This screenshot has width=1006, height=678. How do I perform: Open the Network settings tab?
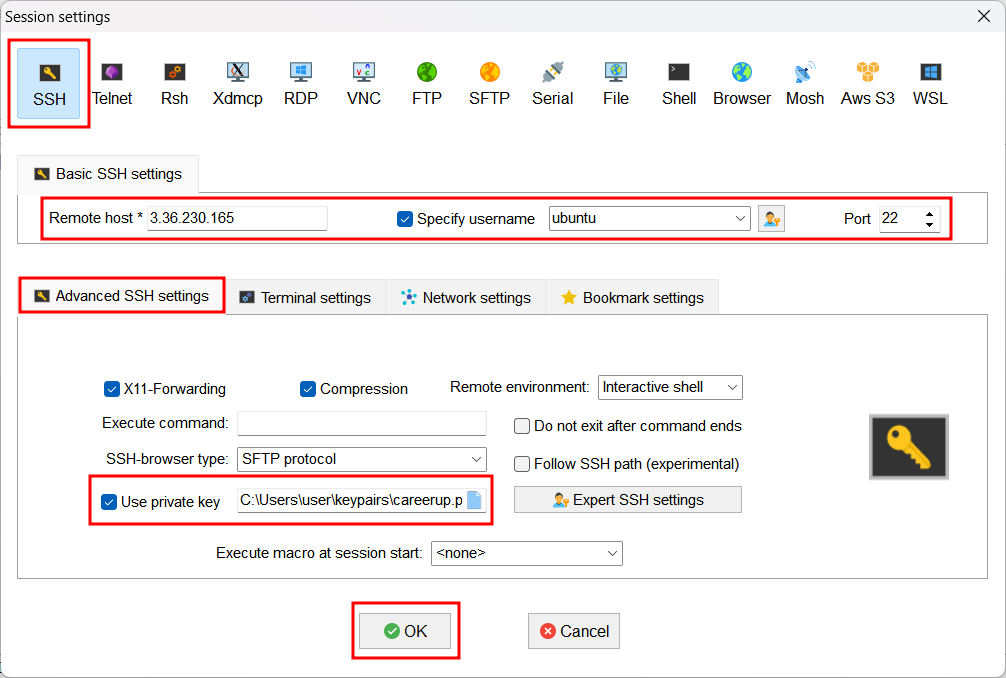click(466, 298)
